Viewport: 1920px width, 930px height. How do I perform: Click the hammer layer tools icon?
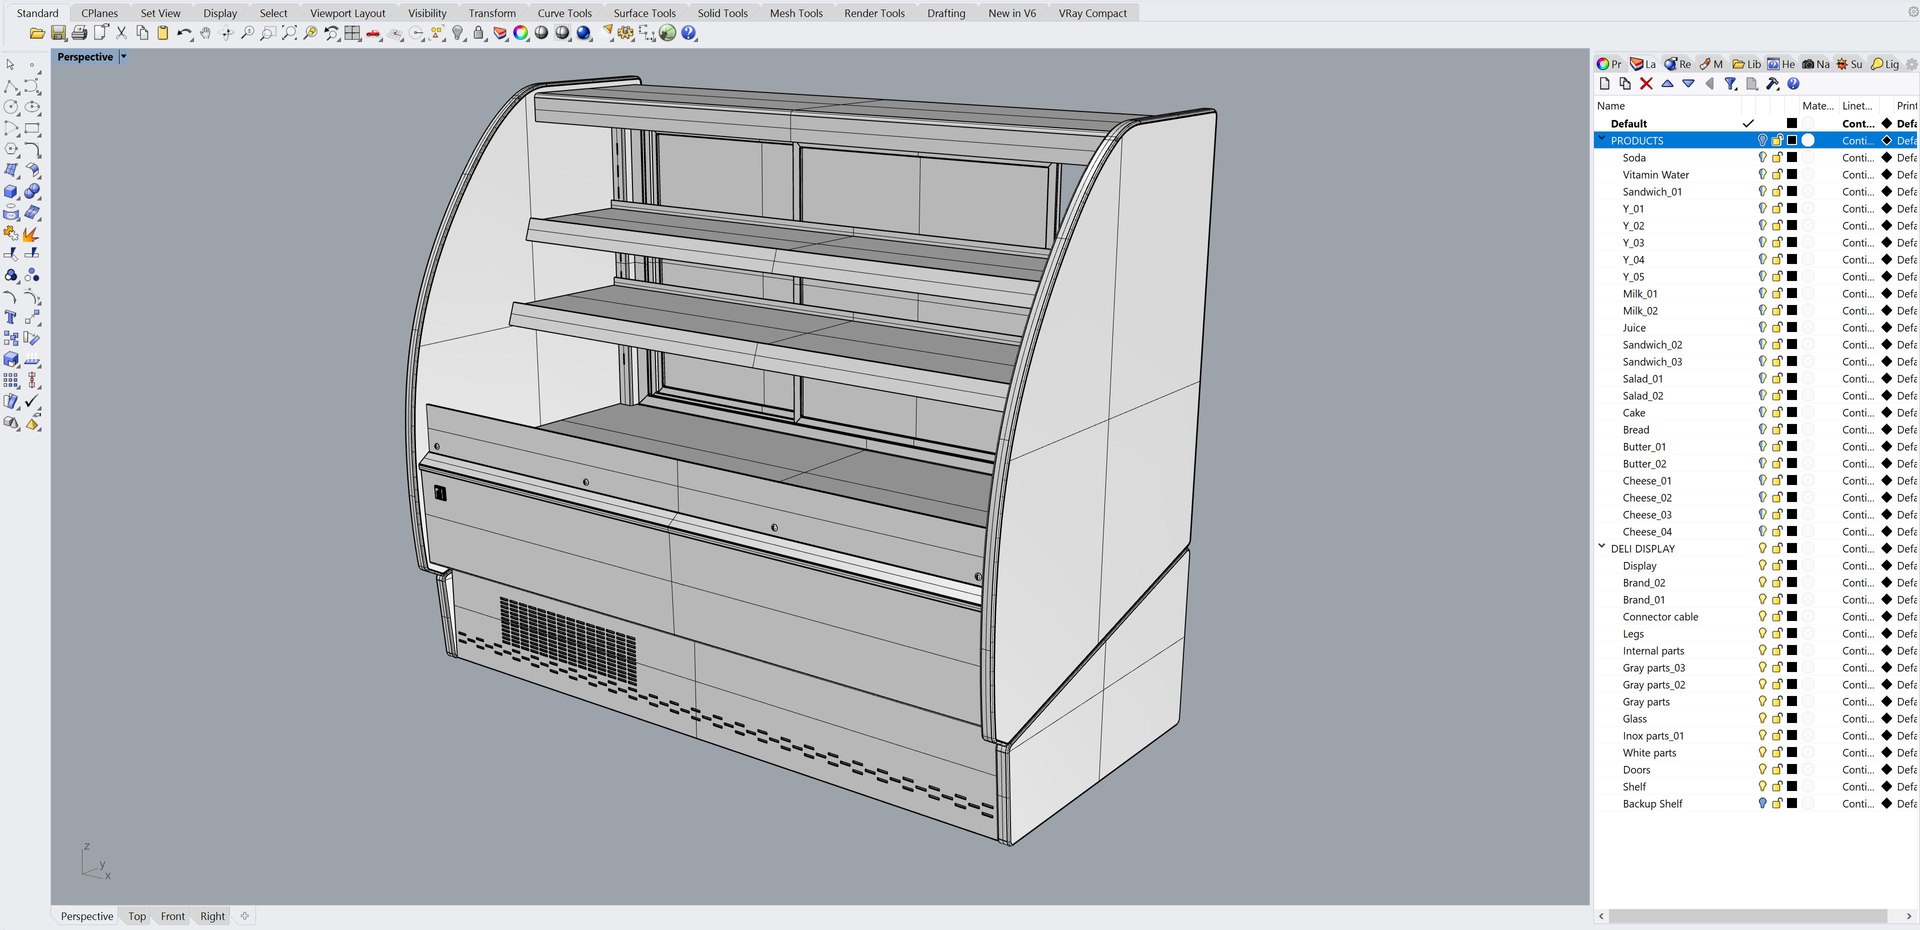1773,84
